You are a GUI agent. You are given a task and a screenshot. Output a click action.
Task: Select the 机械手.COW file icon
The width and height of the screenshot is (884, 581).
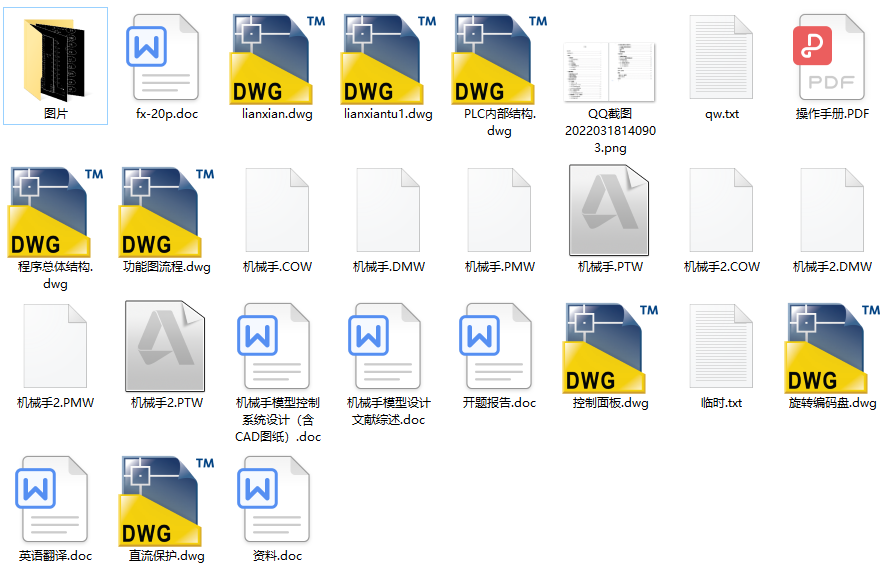277,210
